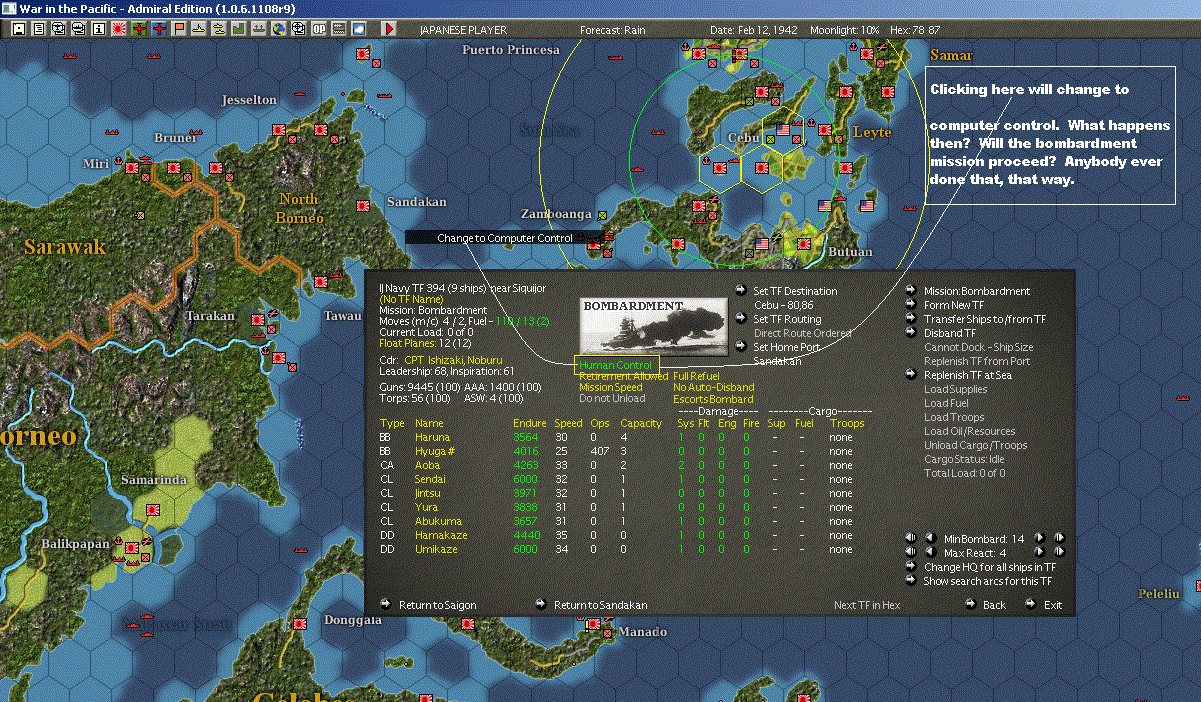1201x702 pixels.
Task: Click the rising sun flag toolbar icon
Action: 119,29
